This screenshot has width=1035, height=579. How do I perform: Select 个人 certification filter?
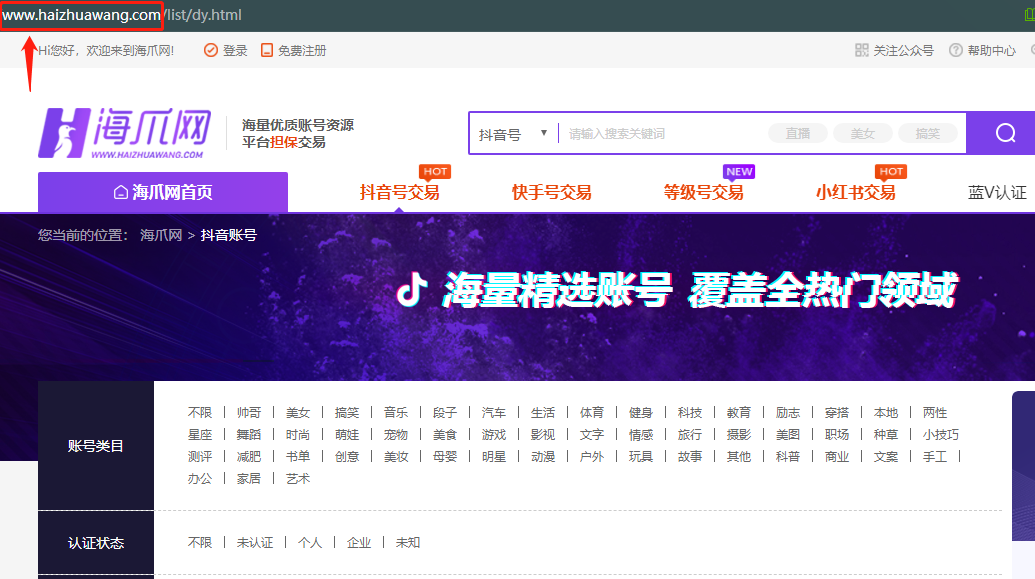pyautogui.click(x=310, y=542)
